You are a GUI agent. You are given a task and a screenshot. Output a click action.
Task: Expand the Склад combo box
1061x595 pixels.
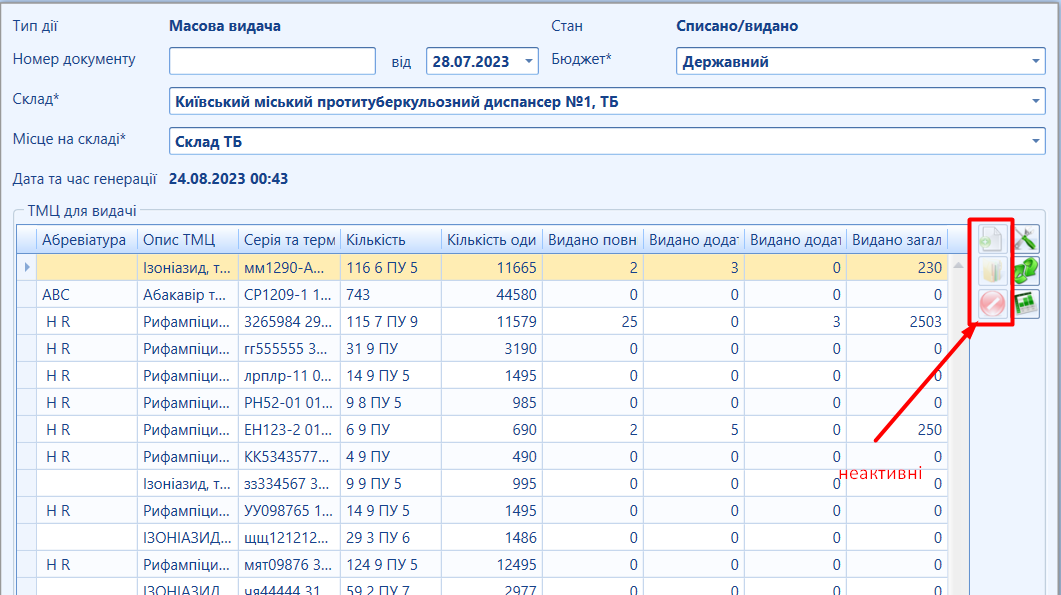coord(1035,102)
